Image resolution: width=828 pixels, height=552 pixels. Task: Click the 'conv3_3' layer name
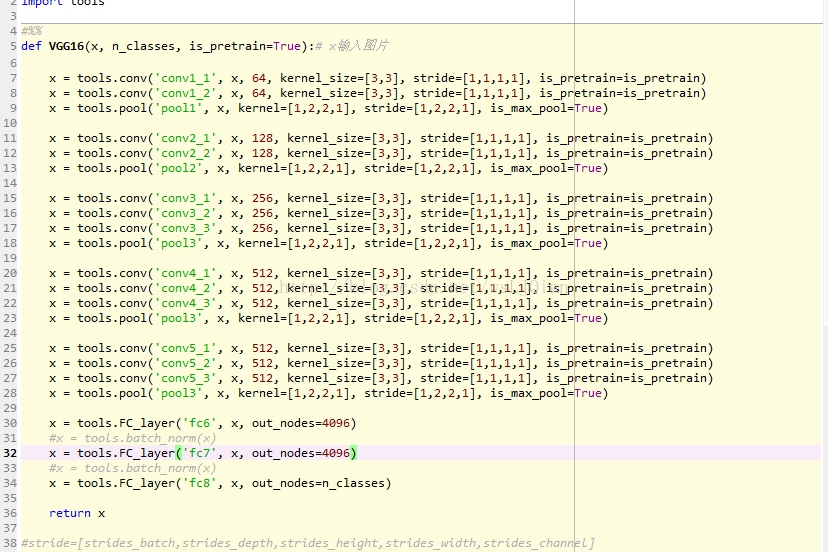[x=185, y=228]
